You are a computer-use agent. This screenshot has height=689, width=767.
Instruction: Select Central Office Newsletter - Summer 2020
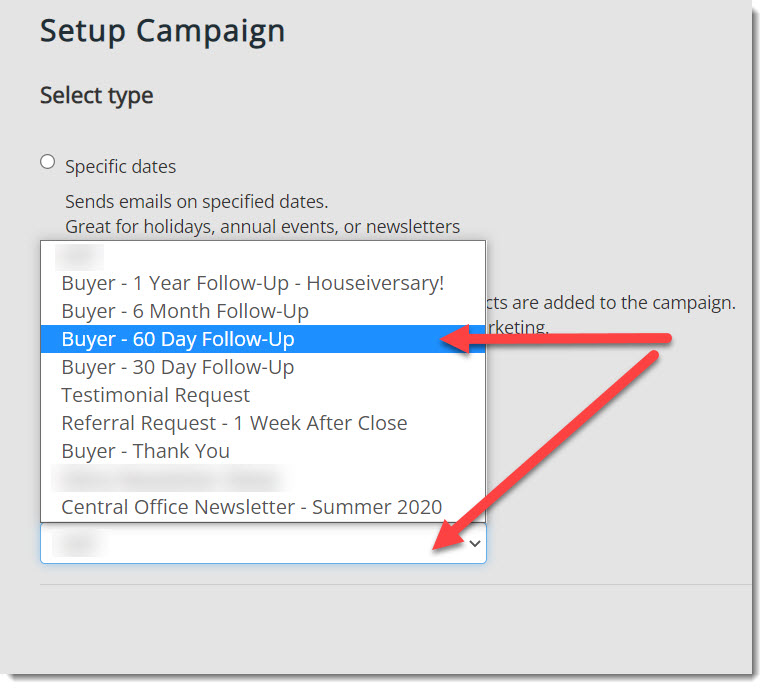tap(251, 507)
